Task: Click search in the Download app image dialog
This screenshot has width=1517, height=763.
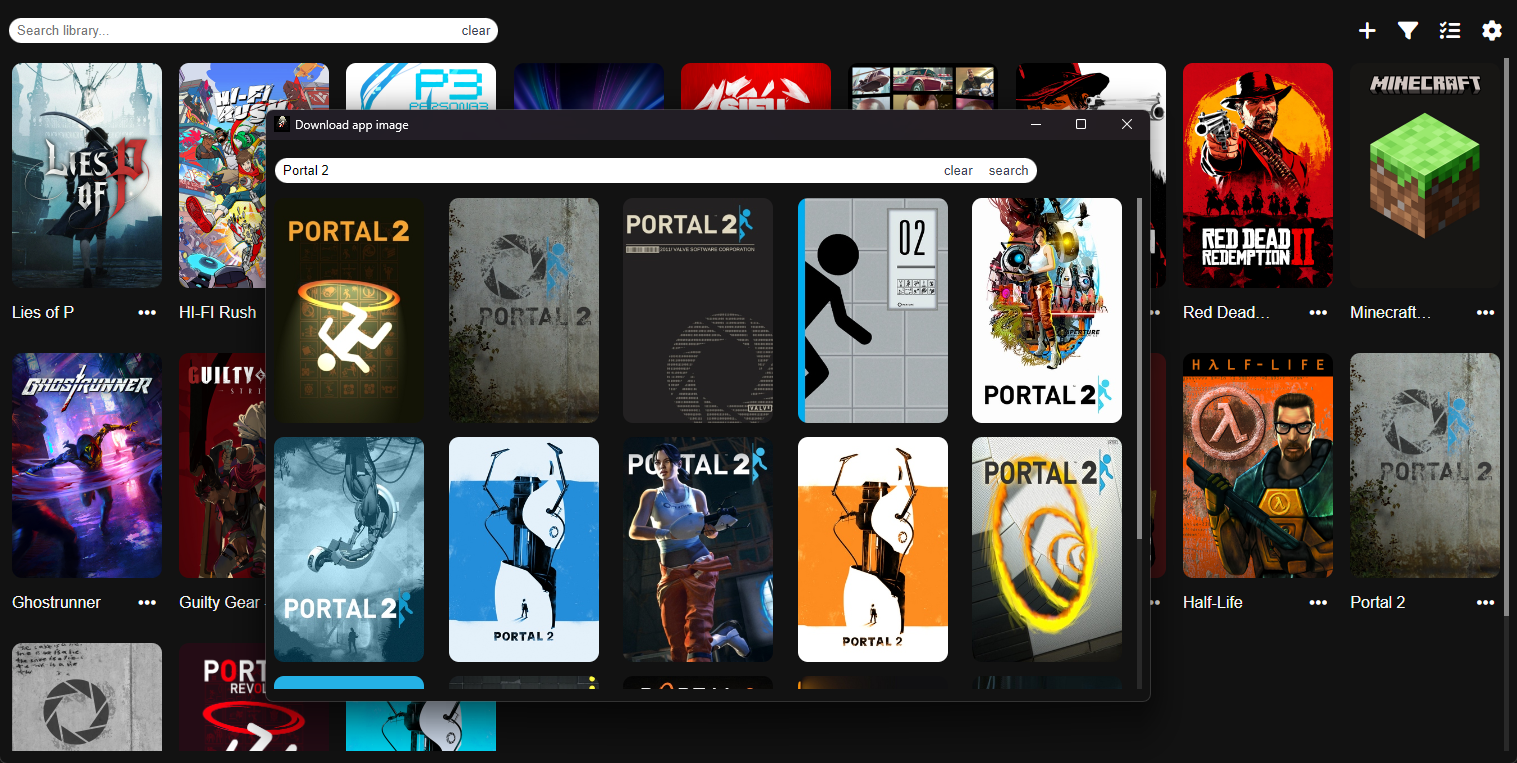Action: (1008, 170)
